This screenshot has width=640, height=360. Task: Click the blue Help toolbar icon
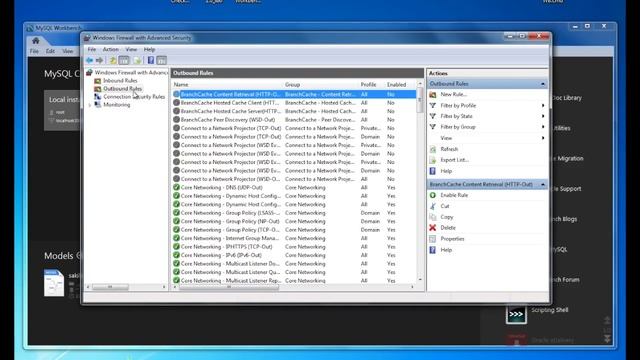pyautogui.click(x=151, y=60)
